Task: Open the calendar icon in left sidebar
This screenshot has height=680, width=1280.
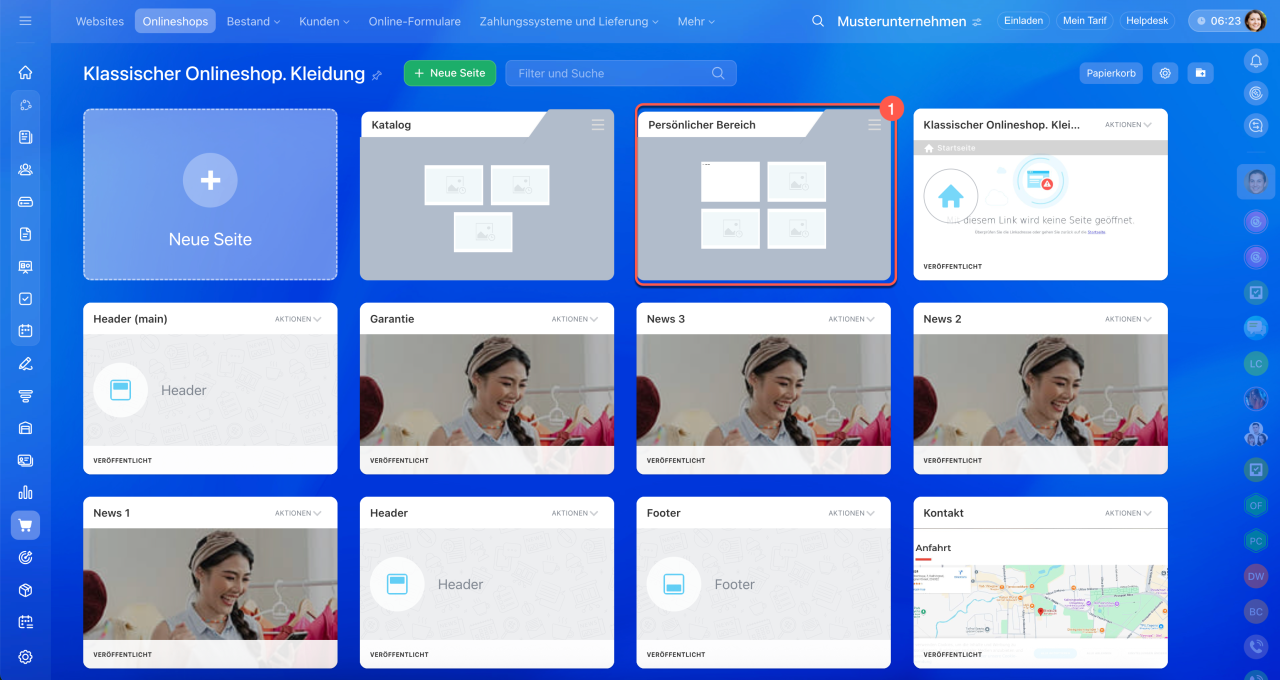Action: (25, 331)
